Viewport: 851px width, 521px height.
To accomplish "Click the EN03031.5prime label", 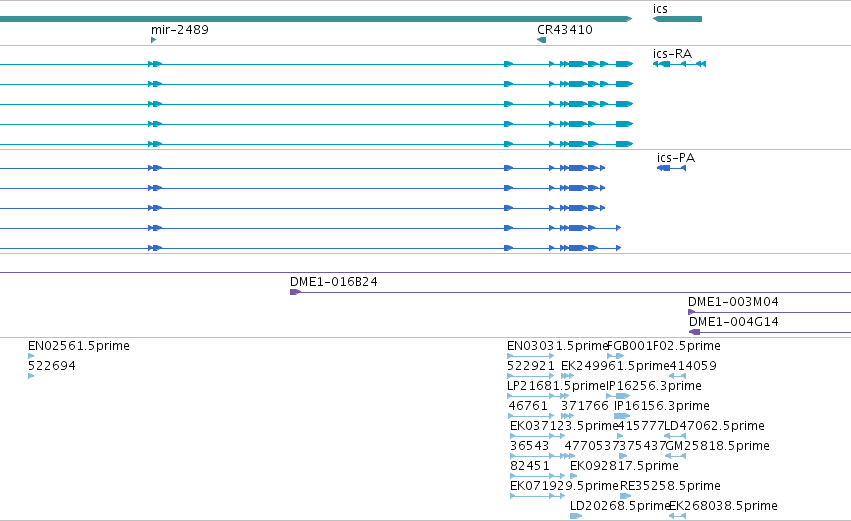I will (x=557, y=346).
